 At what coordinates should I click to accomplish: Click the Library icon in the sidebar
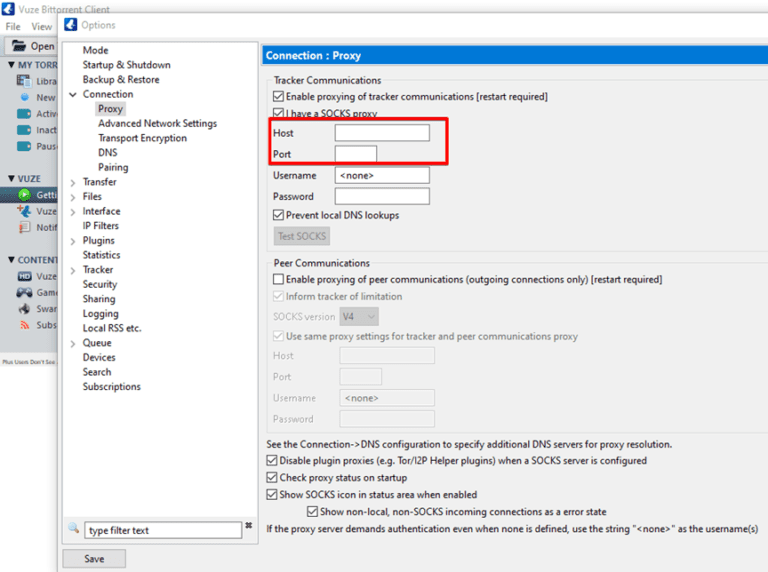click(25, 80)
